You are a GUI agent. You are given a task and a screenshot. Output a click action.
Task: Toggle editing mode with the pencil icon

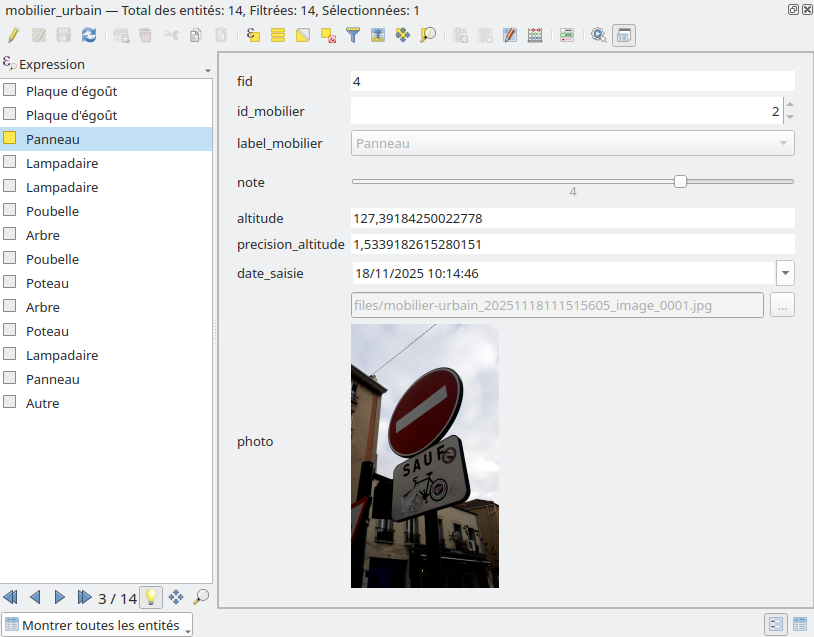[x=13, y=35]
